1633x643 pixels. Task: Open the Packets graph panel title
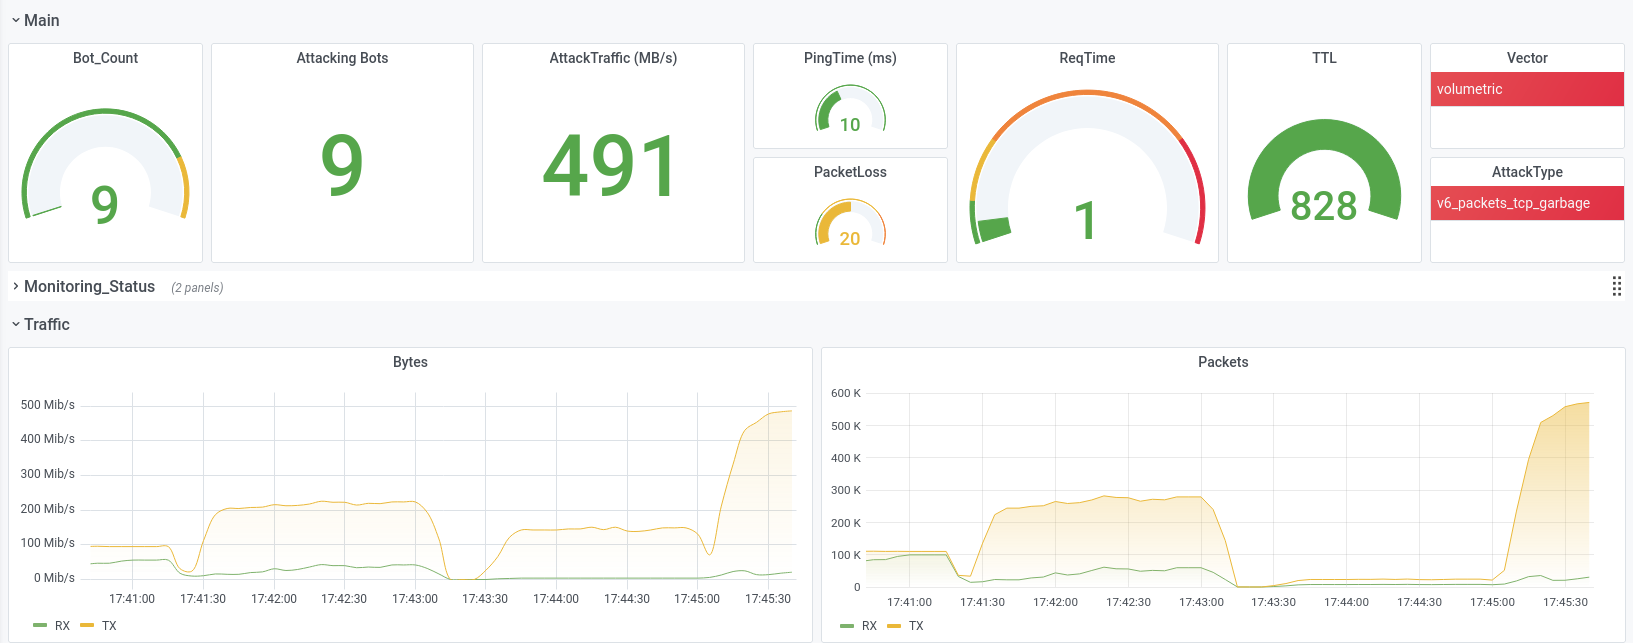point(1223,362)
